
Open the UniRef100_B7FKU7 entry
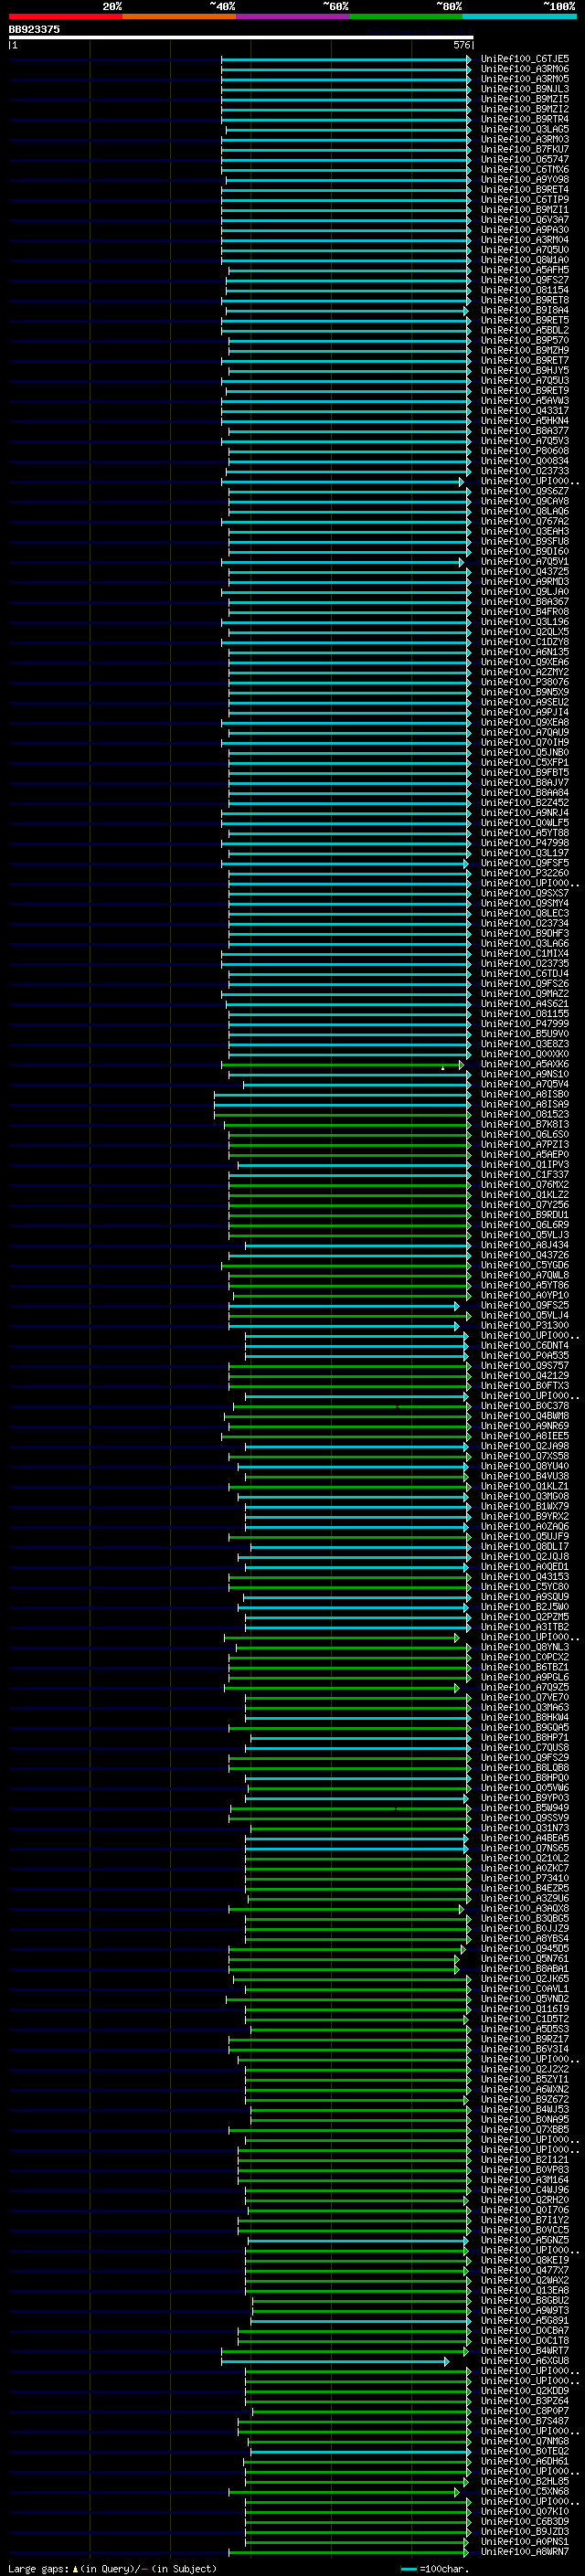(525, 149)
